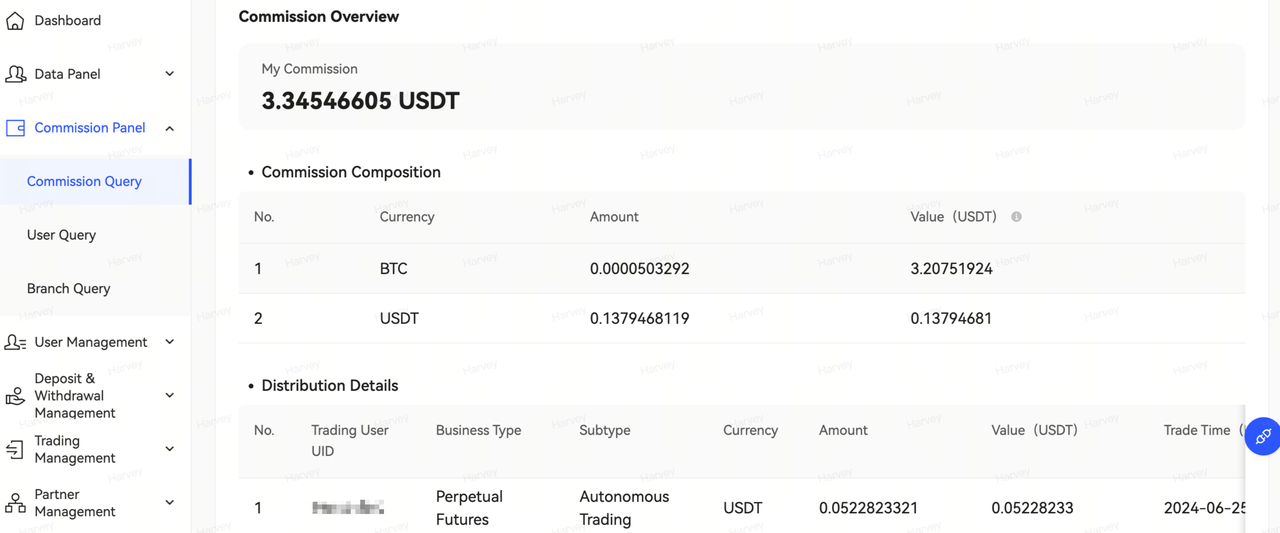Open the User Query page

(61, 235)
